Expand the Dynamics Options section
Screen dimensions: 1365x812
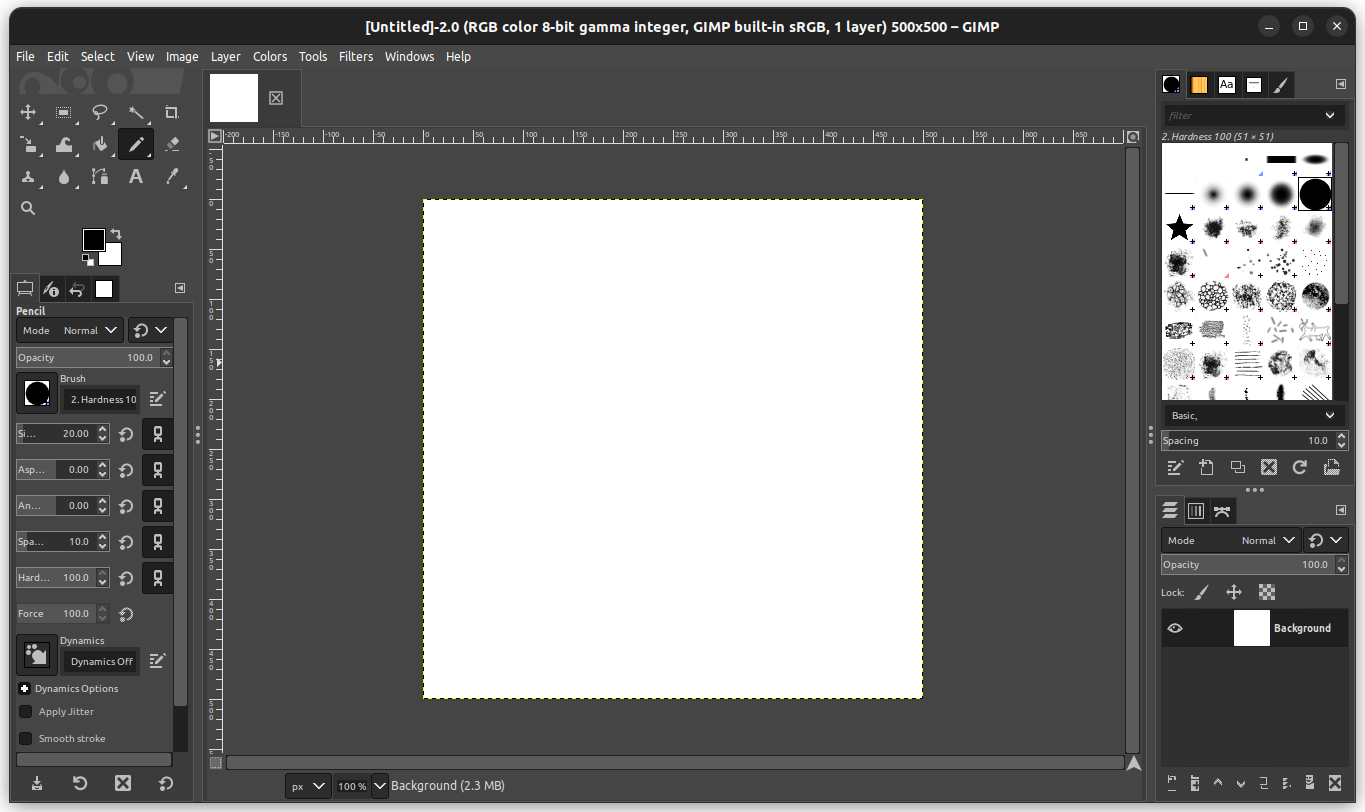(25, 689)
